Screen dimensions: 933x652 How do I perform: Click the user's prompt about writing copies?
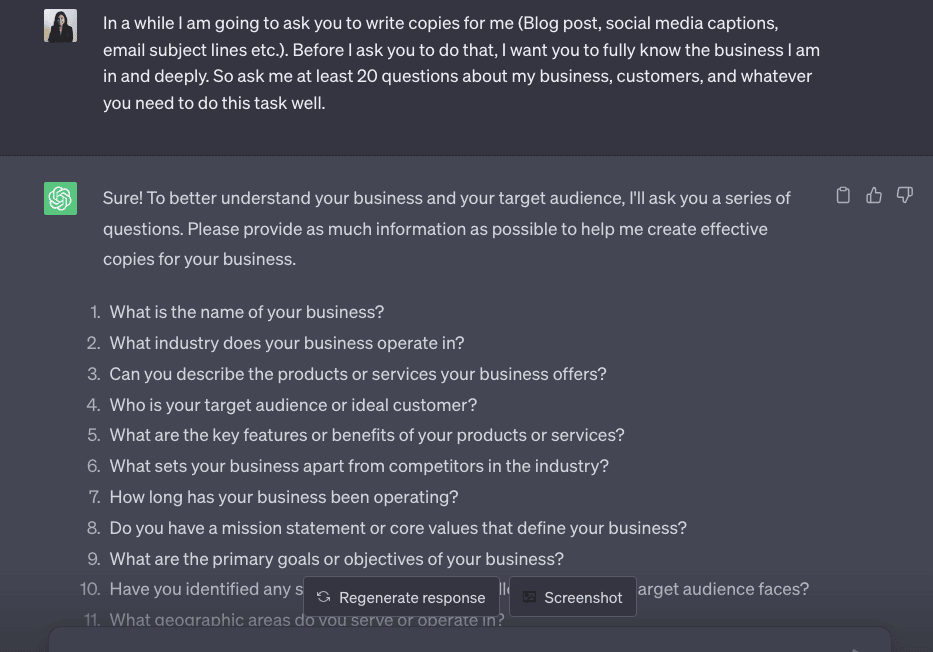pos(460,62)
